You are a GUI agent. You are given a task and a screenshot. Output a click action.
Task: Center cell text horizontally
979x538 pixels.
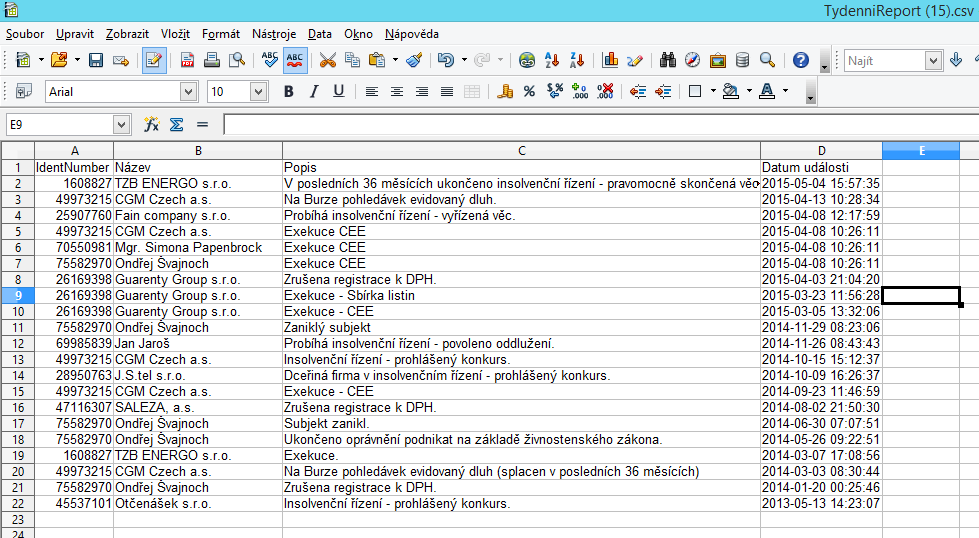tap(396, 92)
